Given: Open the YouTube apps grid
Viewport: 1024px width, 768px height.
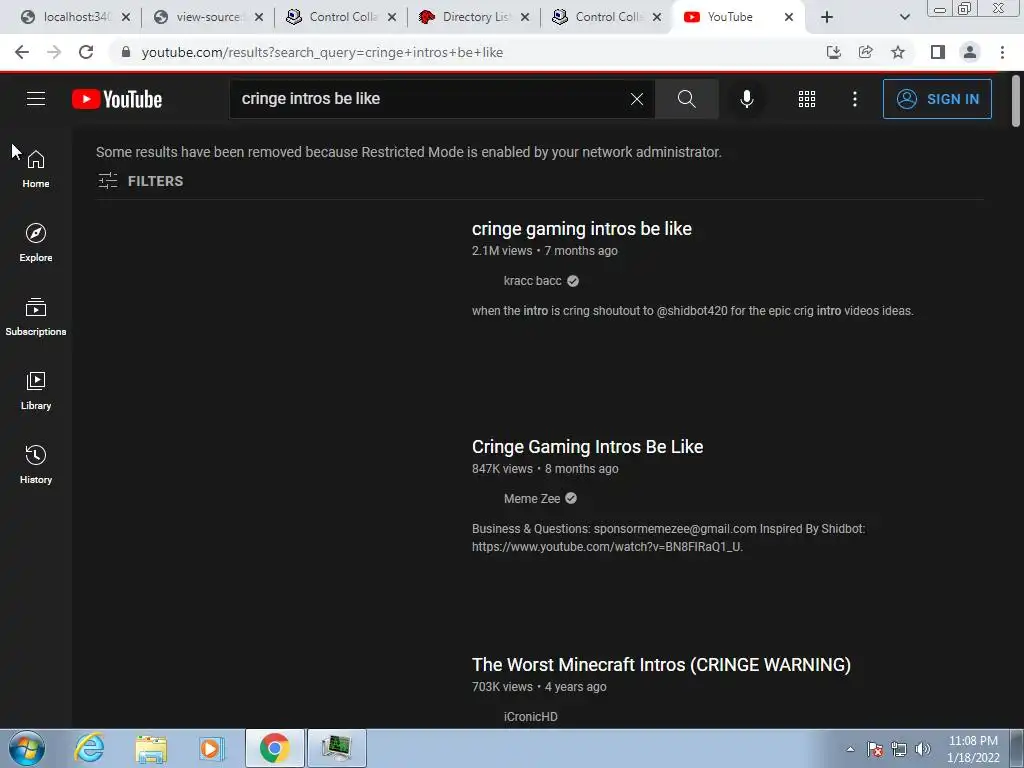Looking at the screenshot, I should coord(807,99).
